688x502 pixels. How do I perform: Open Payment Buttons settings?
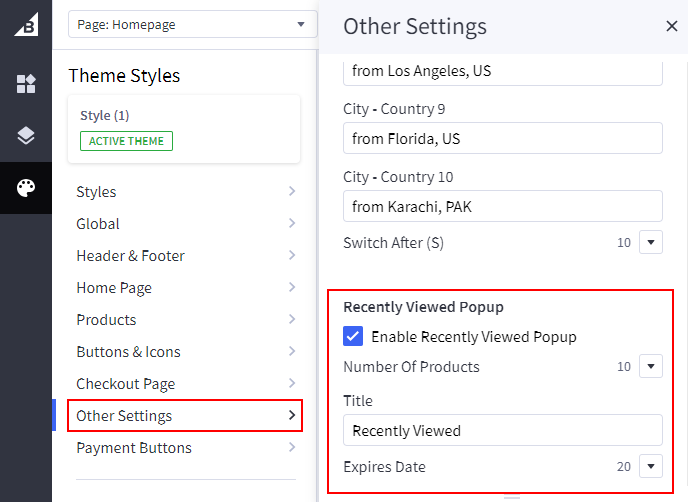pos(185,448)
